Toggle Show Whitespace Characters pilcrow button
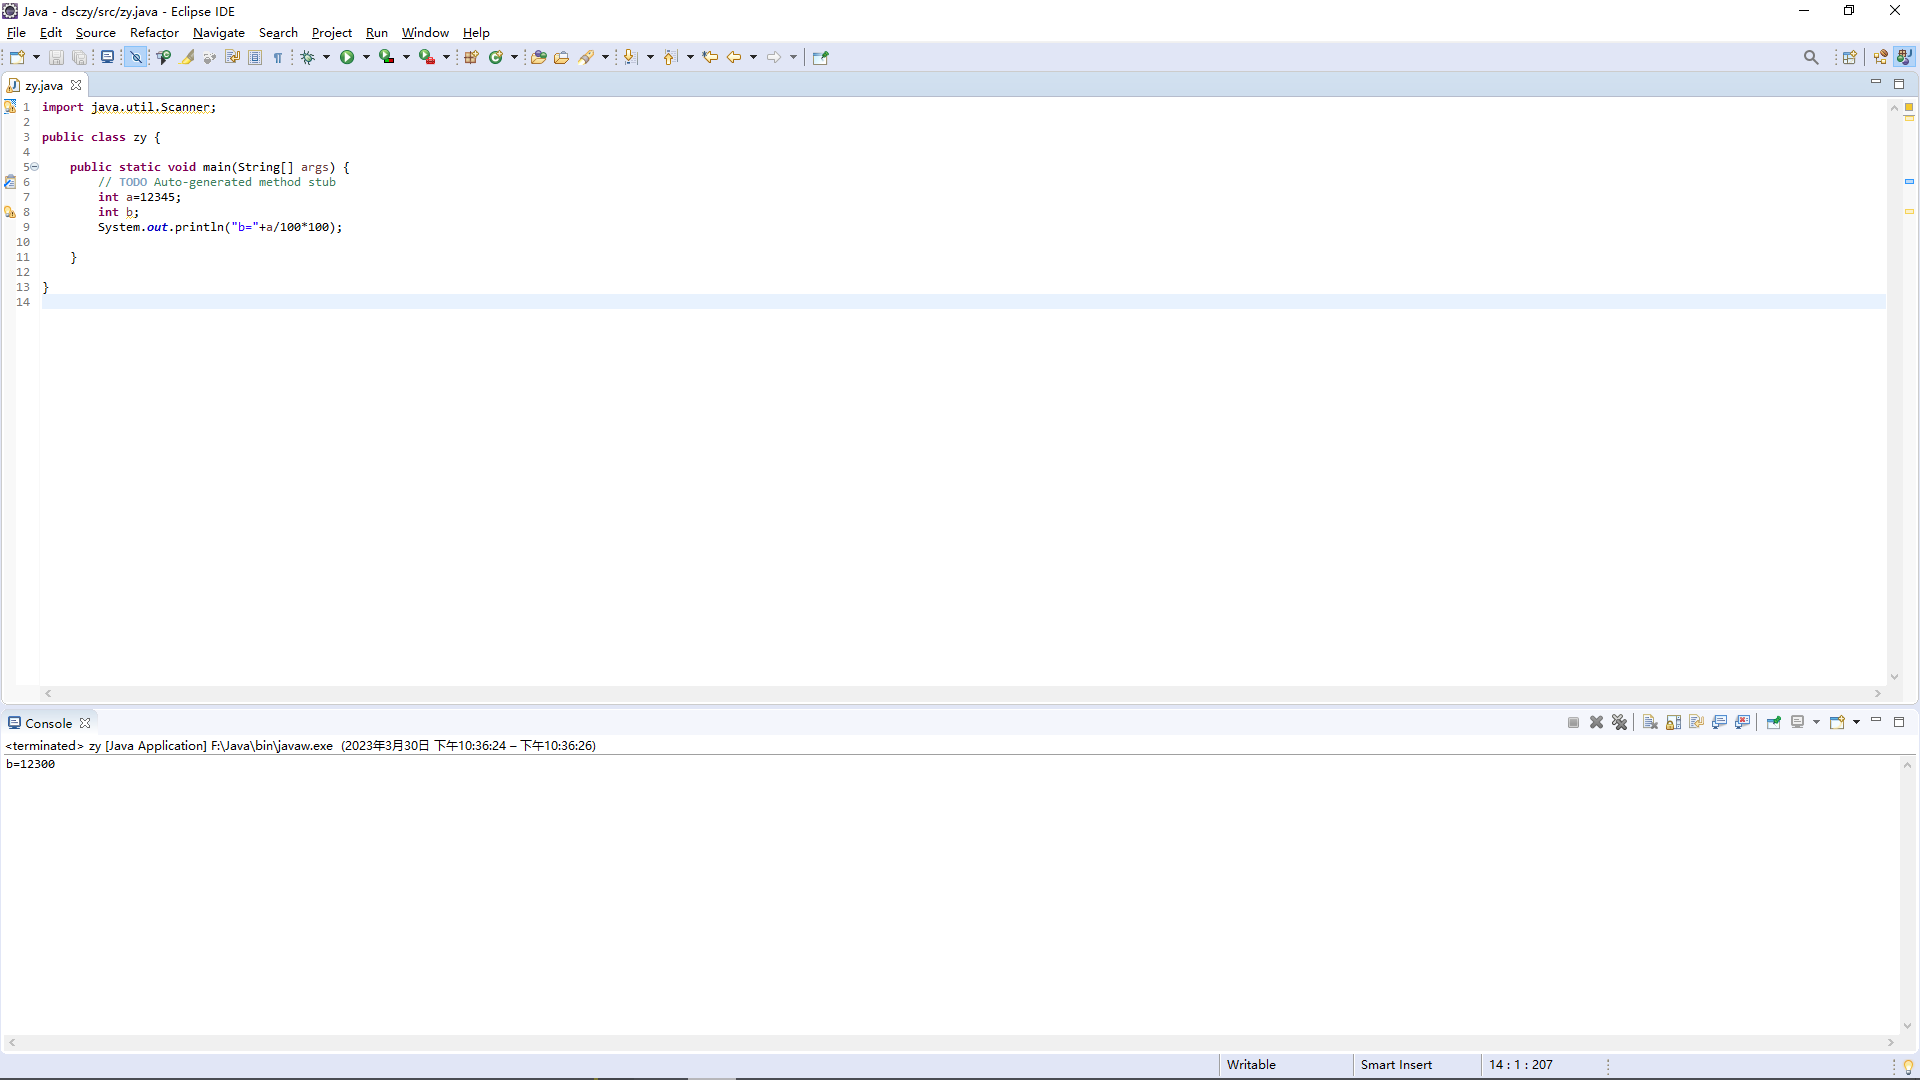1920x1080 pixels. [x=278, y=57]
